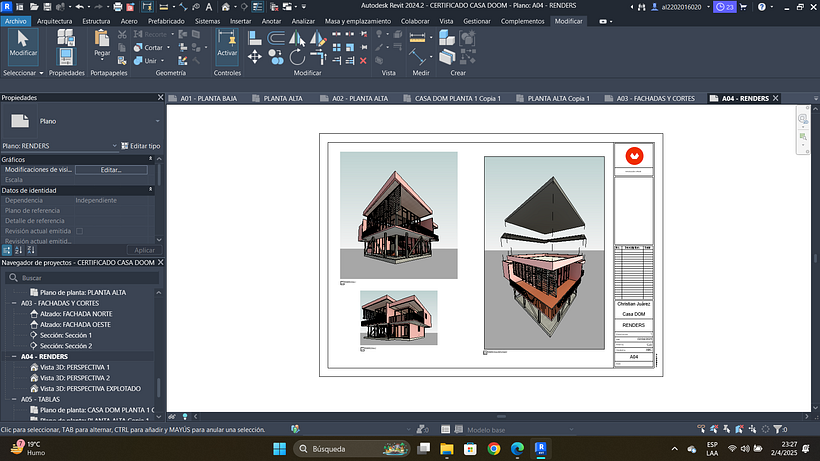
Task: Click the scissors Cut to clipboard icon
Action: [122, 34]
